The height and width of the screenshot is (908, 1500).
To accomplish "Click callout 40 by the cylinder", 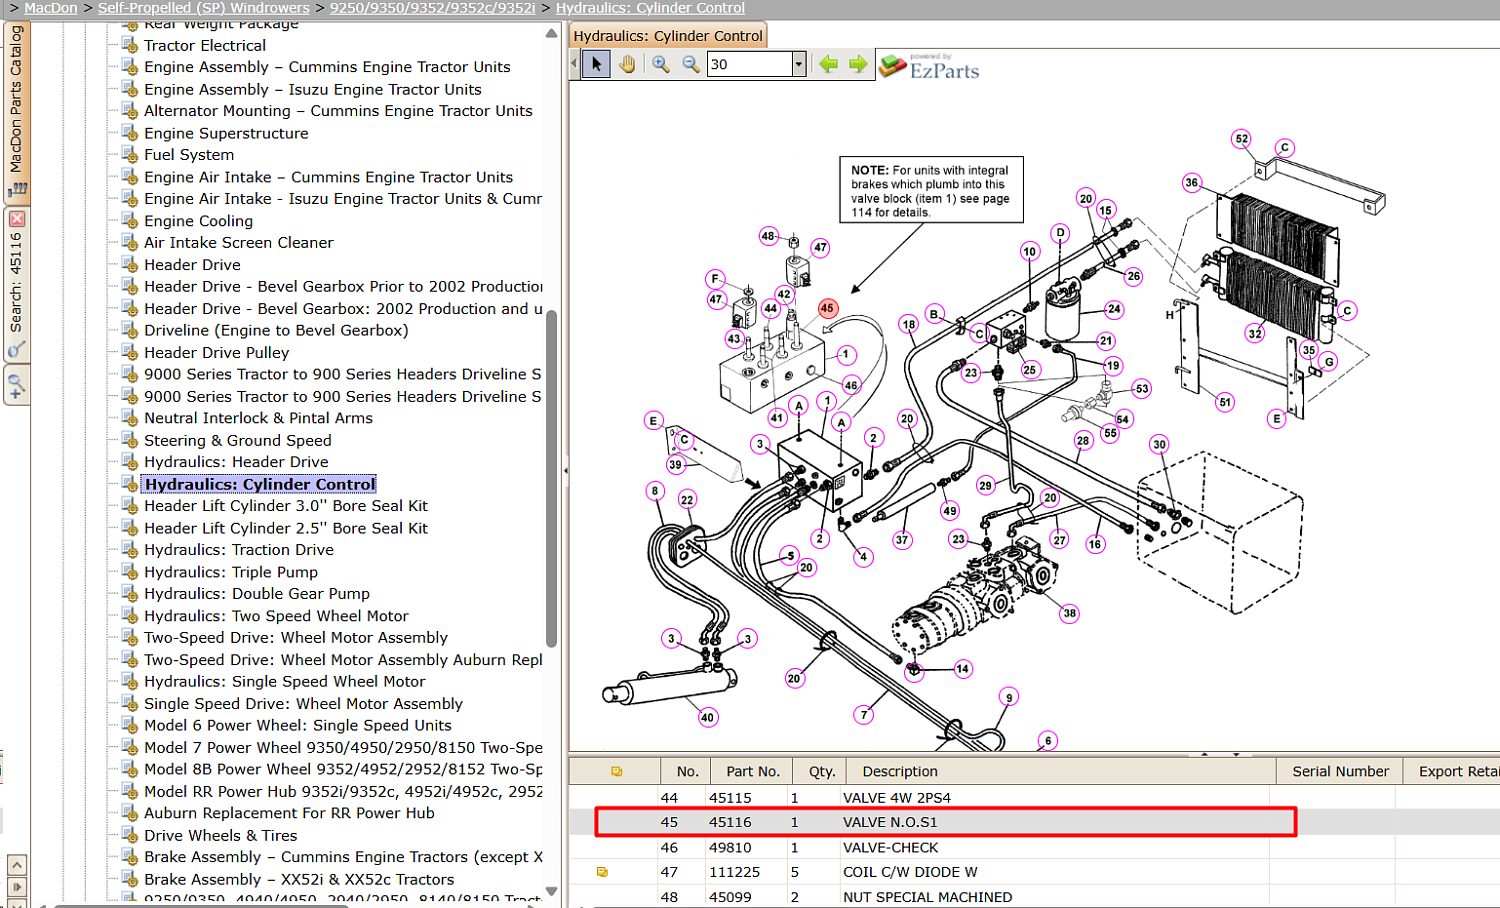I will (x=707, y=717).
